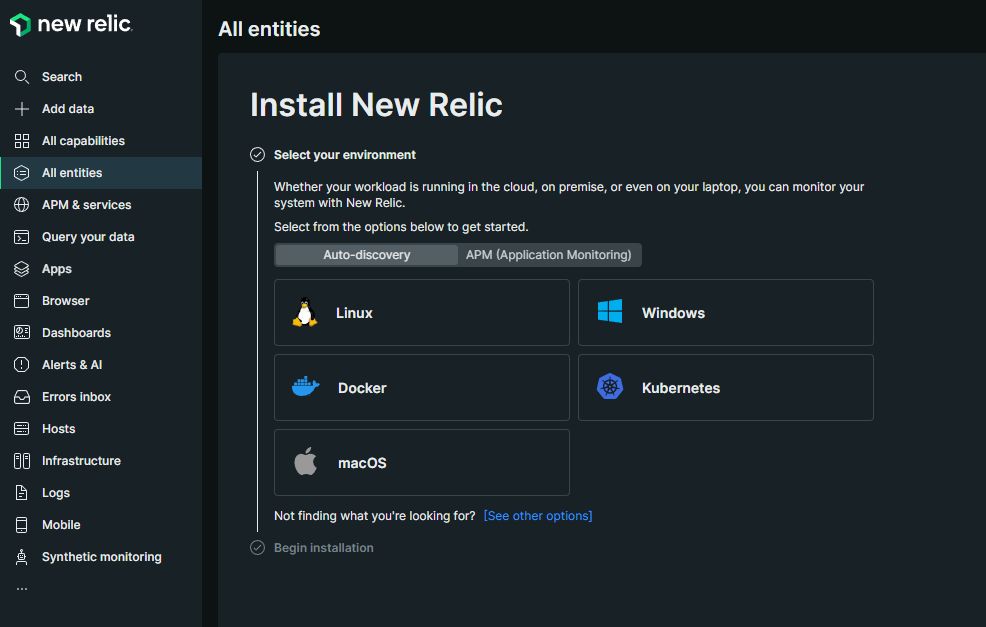The height and width of the screenshot is (627, 986).
Task: Click the Add data plus icon
Action: [21, 109]
